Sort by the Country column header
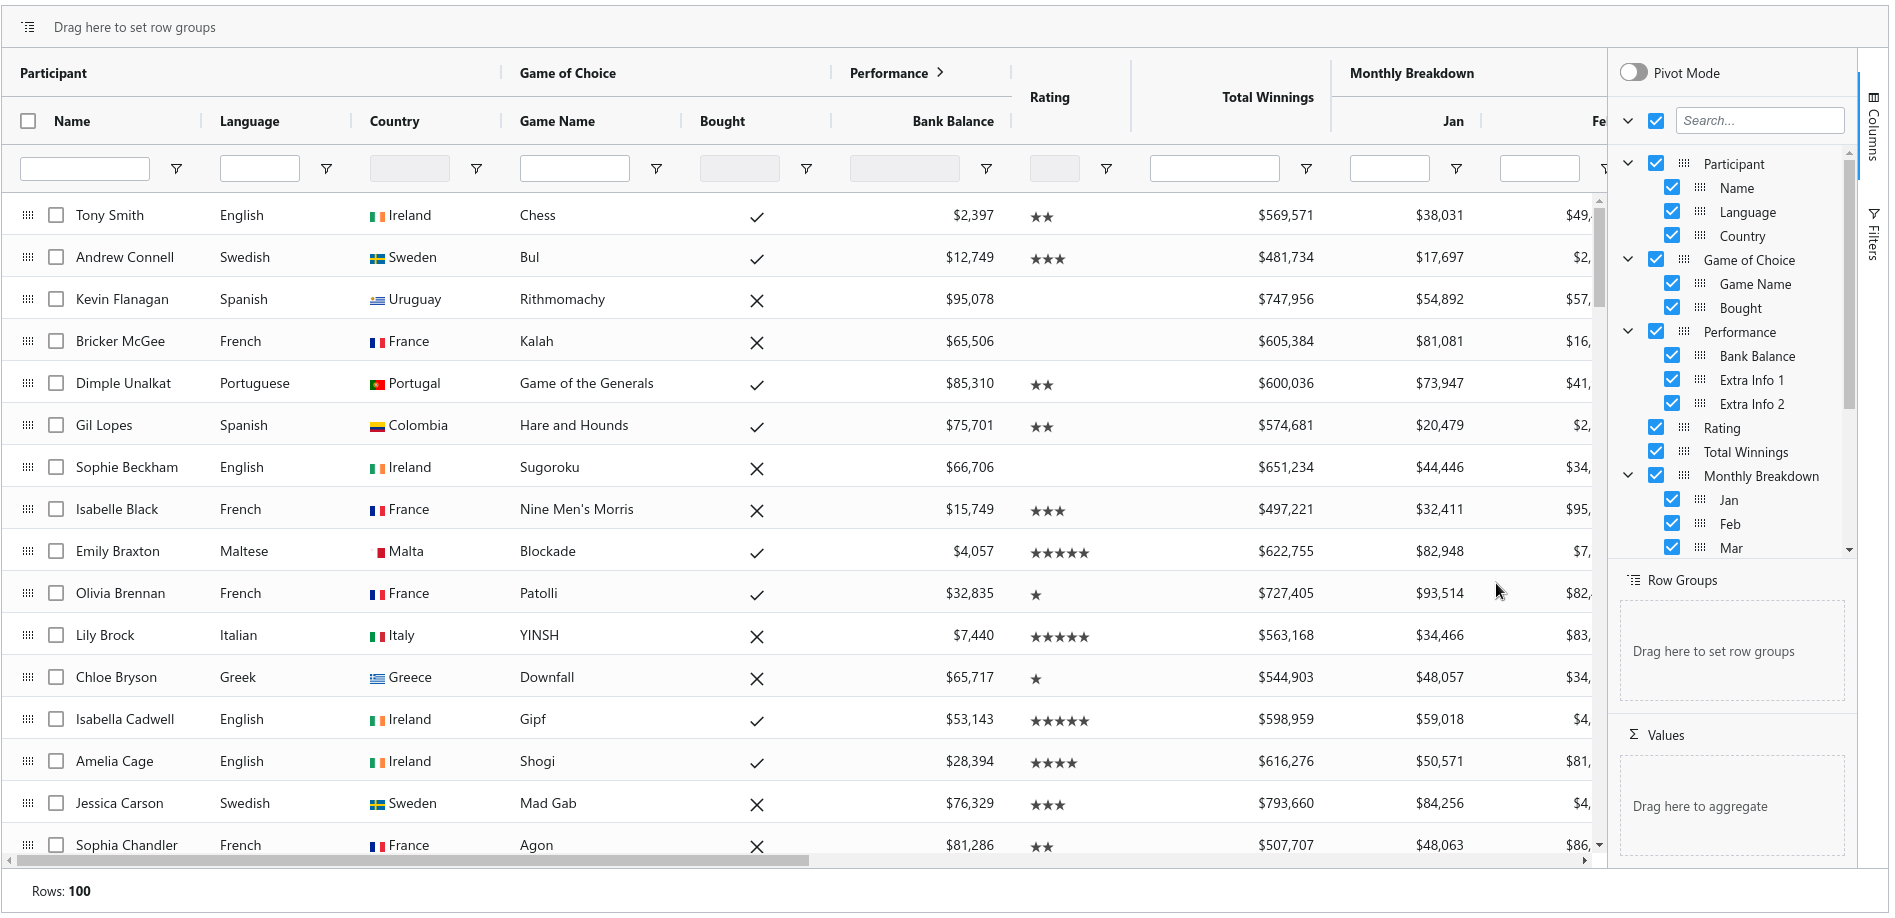 395,121
